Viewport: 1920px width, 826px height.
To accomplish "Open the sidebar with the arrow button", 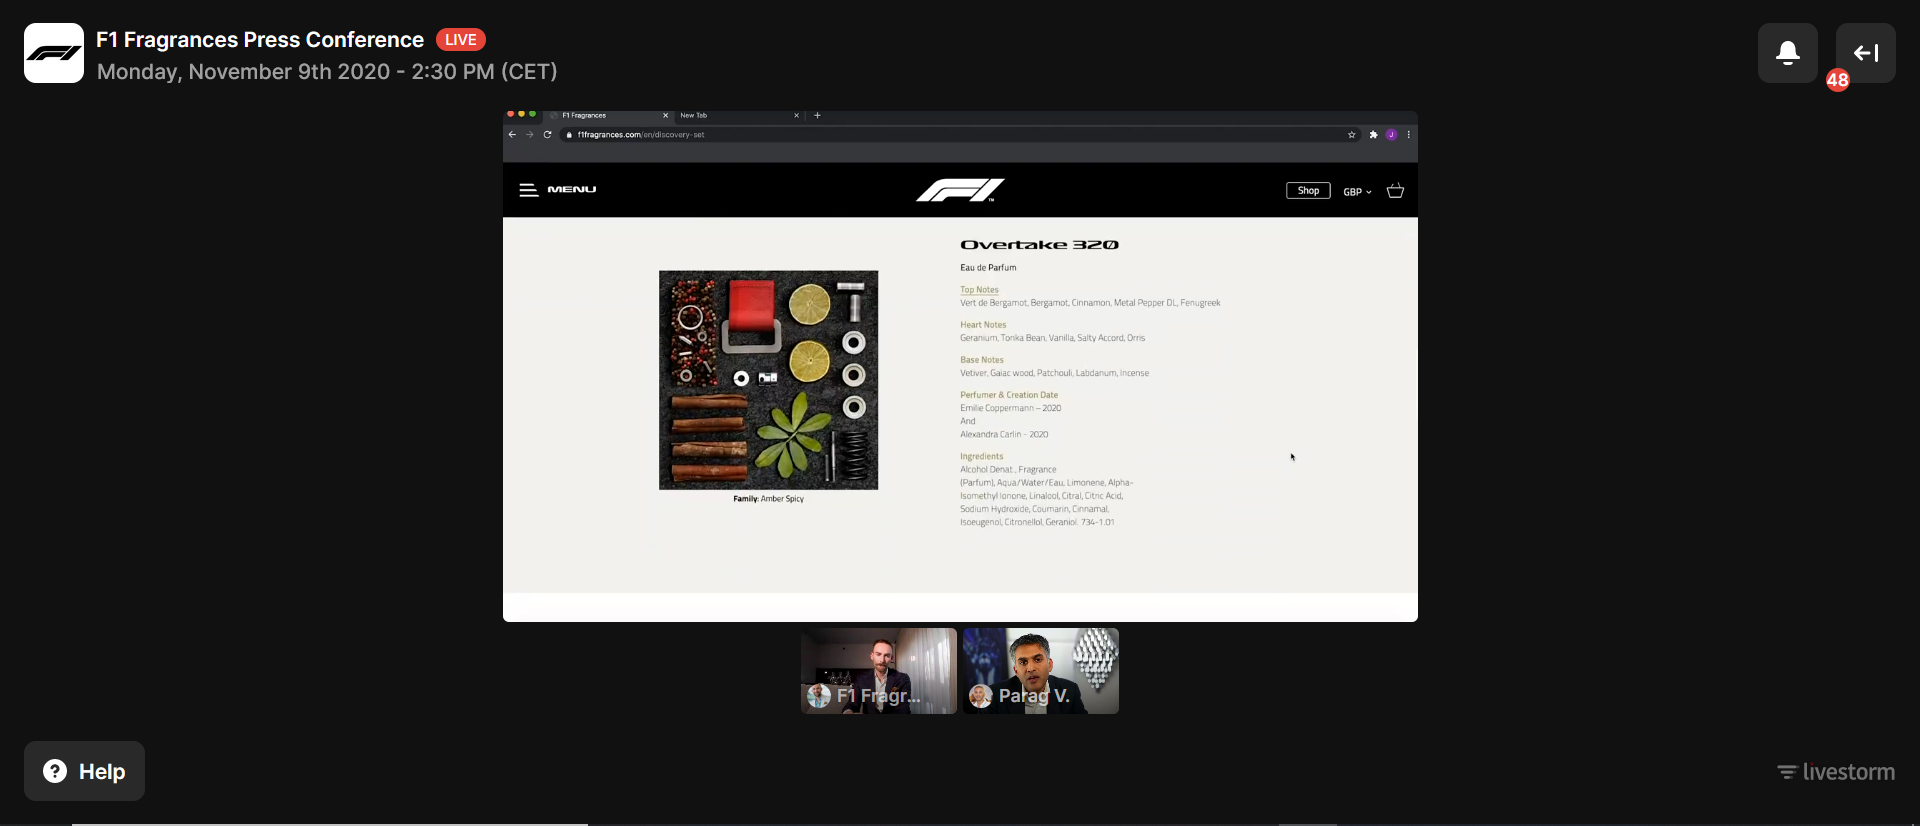I will (1866, 53).
